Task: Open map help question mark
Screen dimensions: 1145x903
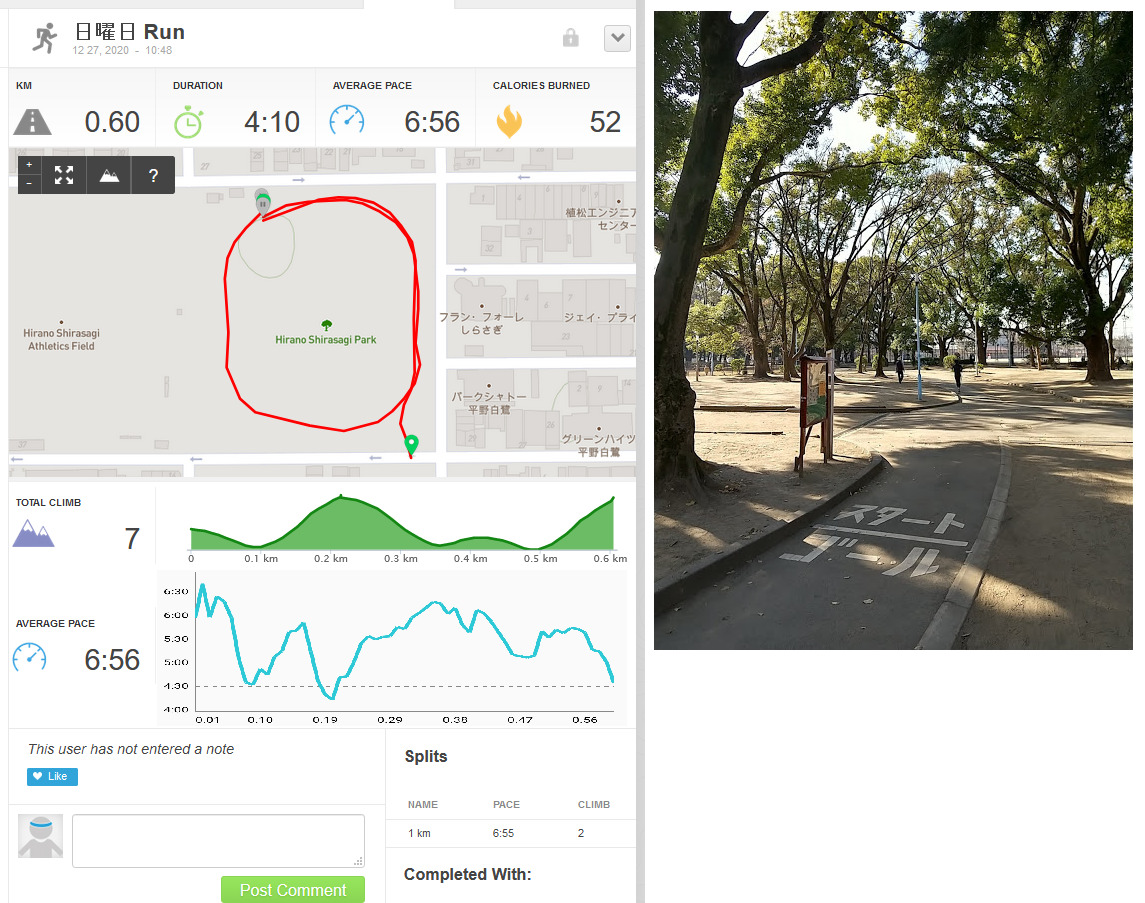Action: pos(153,175)
